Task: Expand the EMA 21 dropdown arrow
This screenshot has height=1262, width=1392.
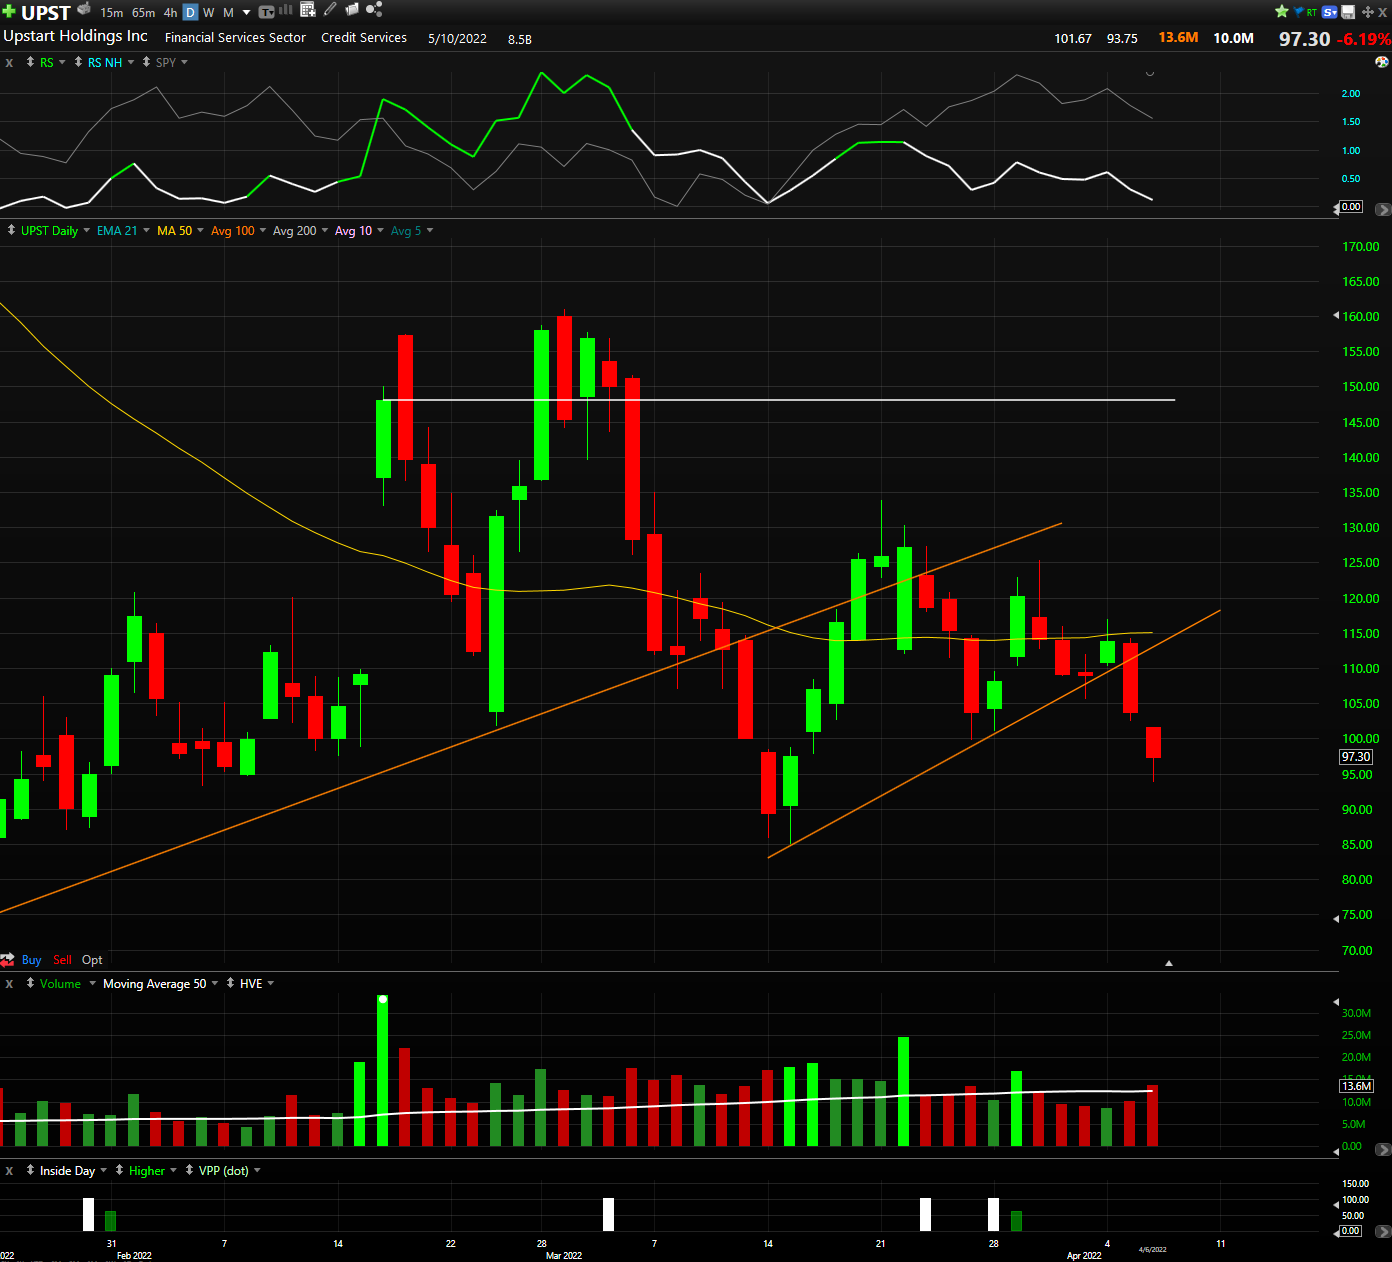Action: point(146,230)
